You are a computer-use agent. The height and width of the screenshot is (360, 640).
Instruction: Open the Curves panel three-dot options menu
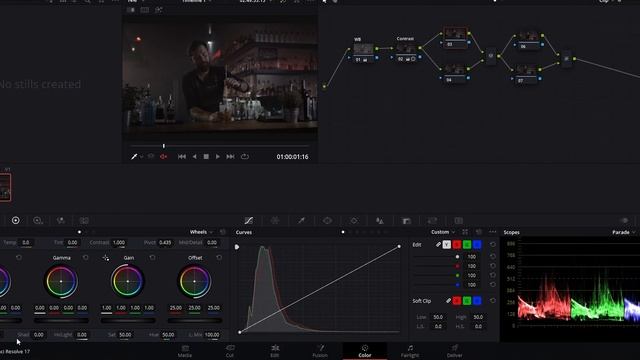point(493,232)
